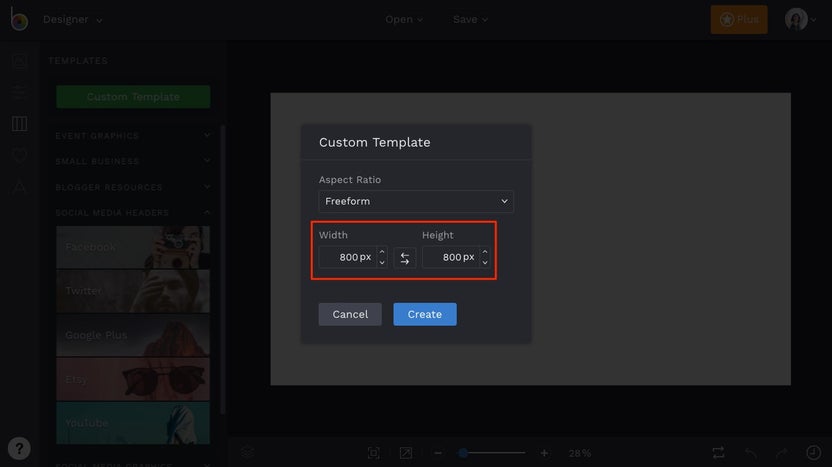Open the user profile avatar menu

click(800, 20)
